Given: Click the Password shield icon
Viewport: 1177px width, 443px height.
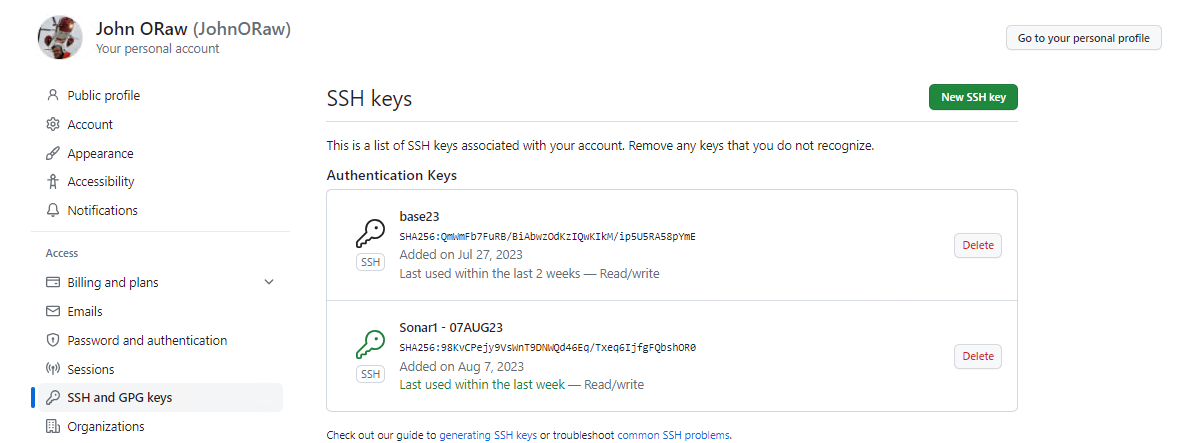Looking at the screenshot, I should point(53,341).
